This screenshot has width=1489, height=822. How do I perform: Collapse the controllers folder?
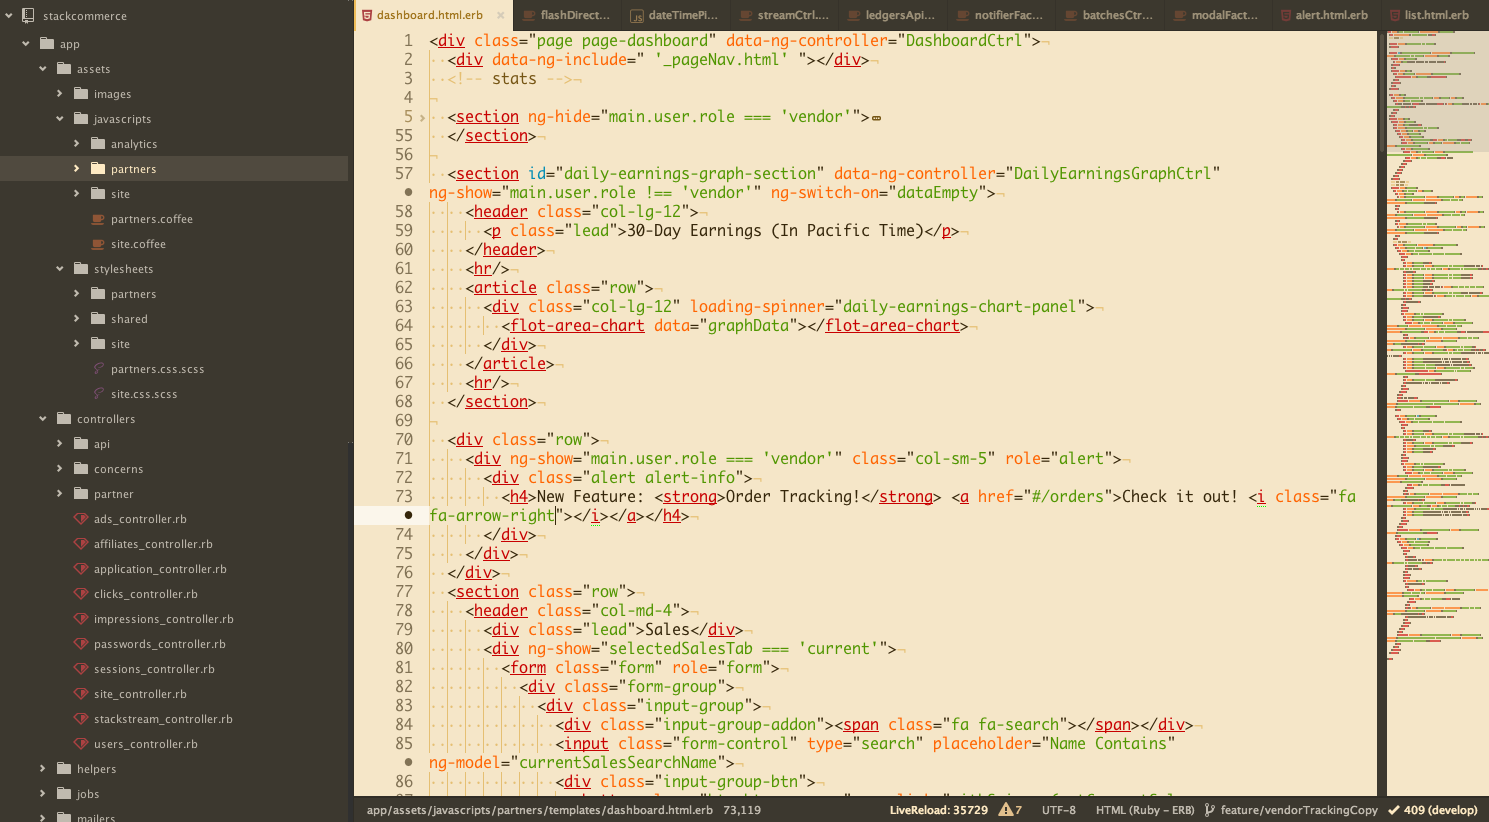(42, 419)
